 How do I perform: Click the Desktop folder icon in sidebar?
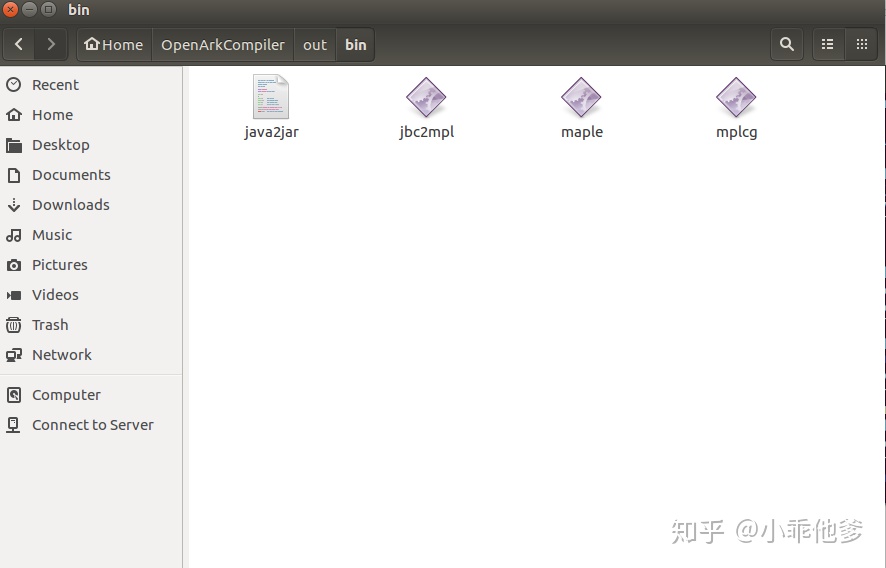[x=14, y=145]
